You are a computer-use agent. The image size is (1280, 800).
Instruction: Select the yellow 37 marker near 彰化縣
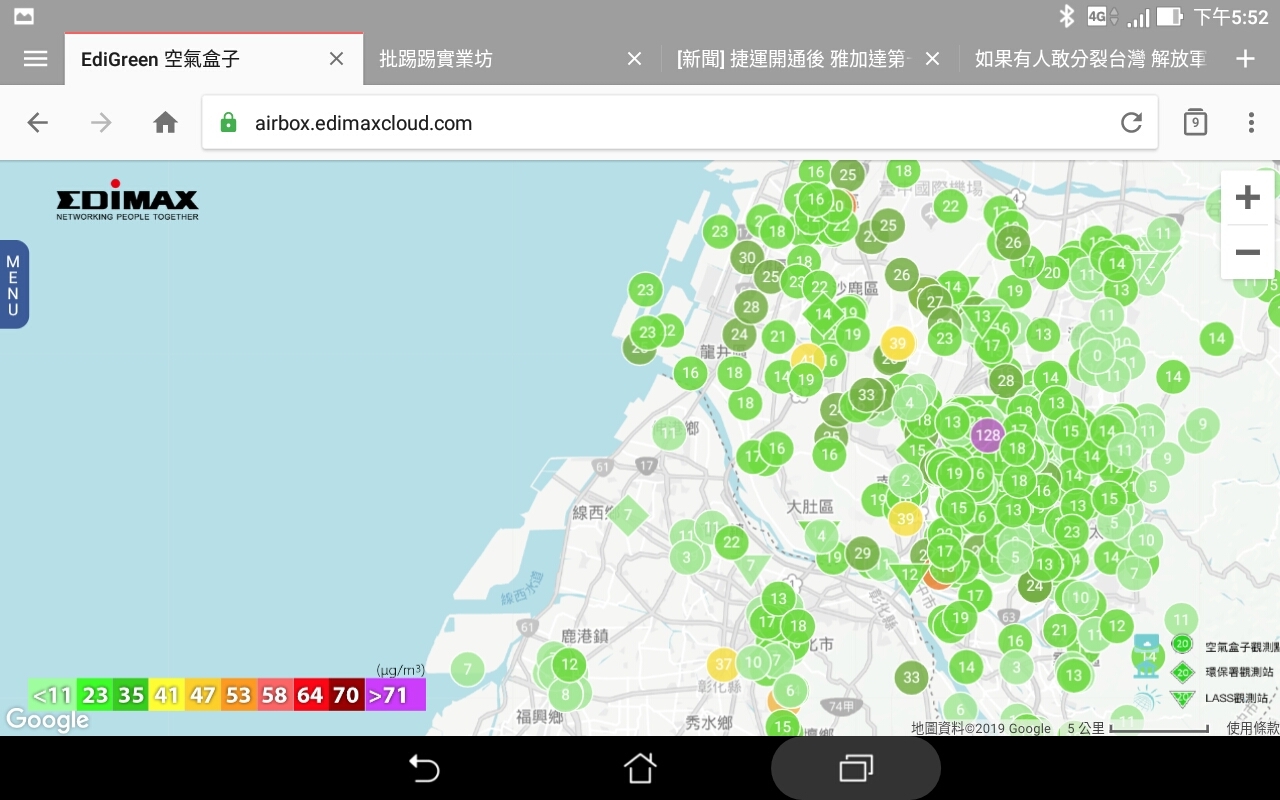(x=723, y=664)
